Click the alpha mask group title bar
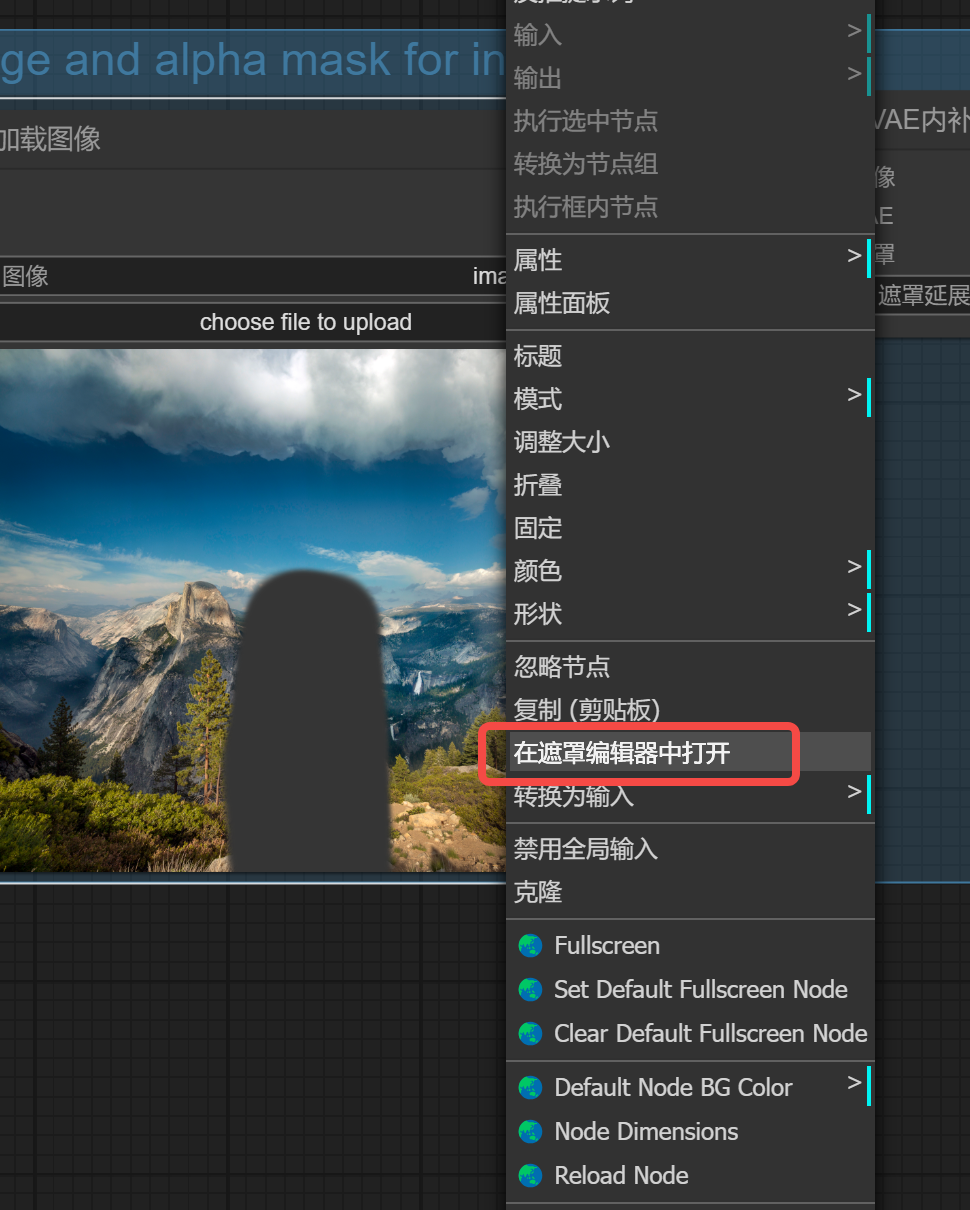 [253, 62]
